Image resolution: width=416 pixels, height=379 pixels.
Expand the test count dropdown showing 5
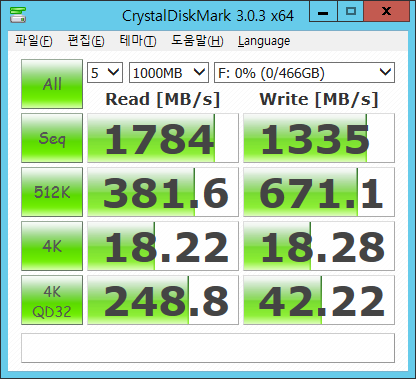(x=105, y=72)
